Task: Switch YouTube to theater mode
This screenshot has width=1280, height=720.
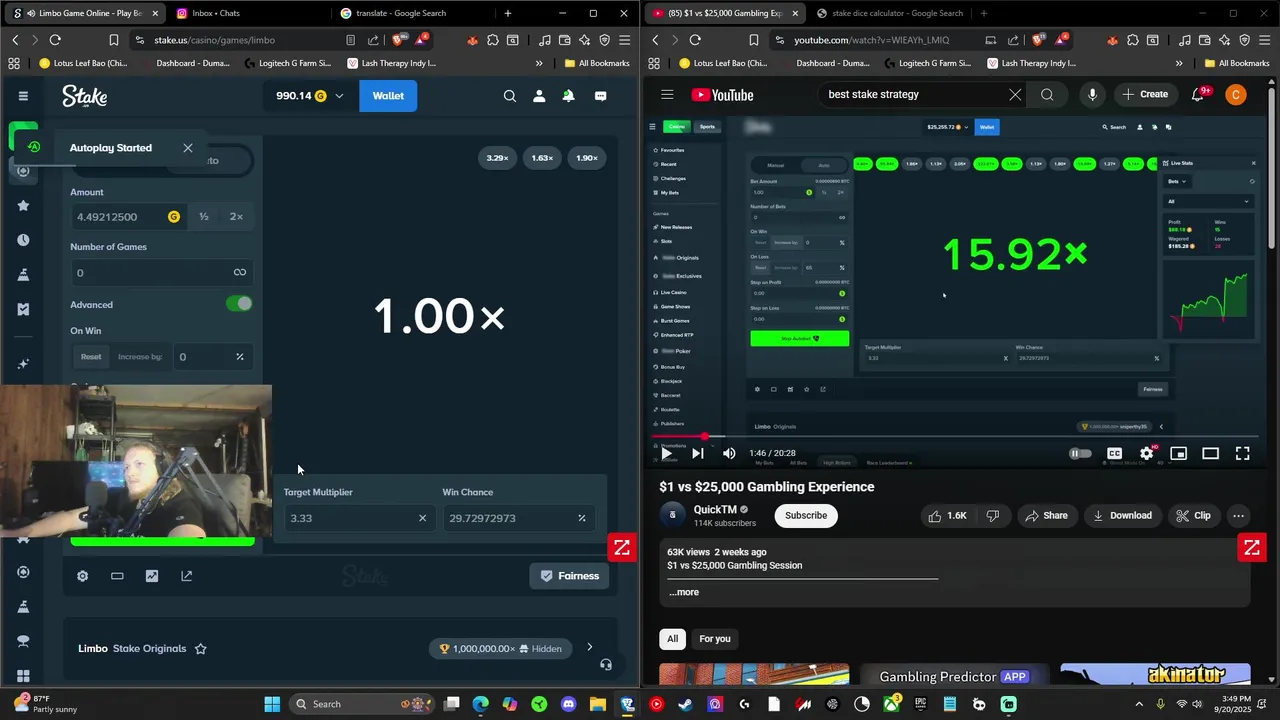Action: coord(1210,454)
